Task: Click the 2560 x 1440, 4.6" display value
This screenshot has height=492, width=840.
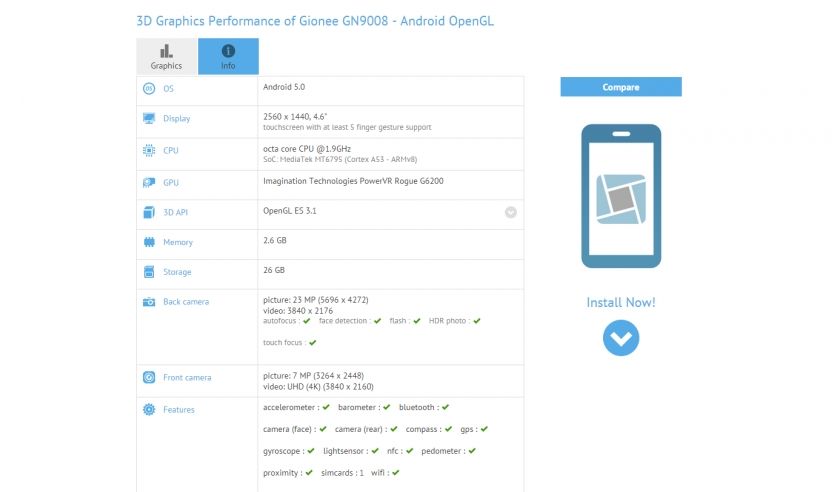Action: click(x=295, y=116)
